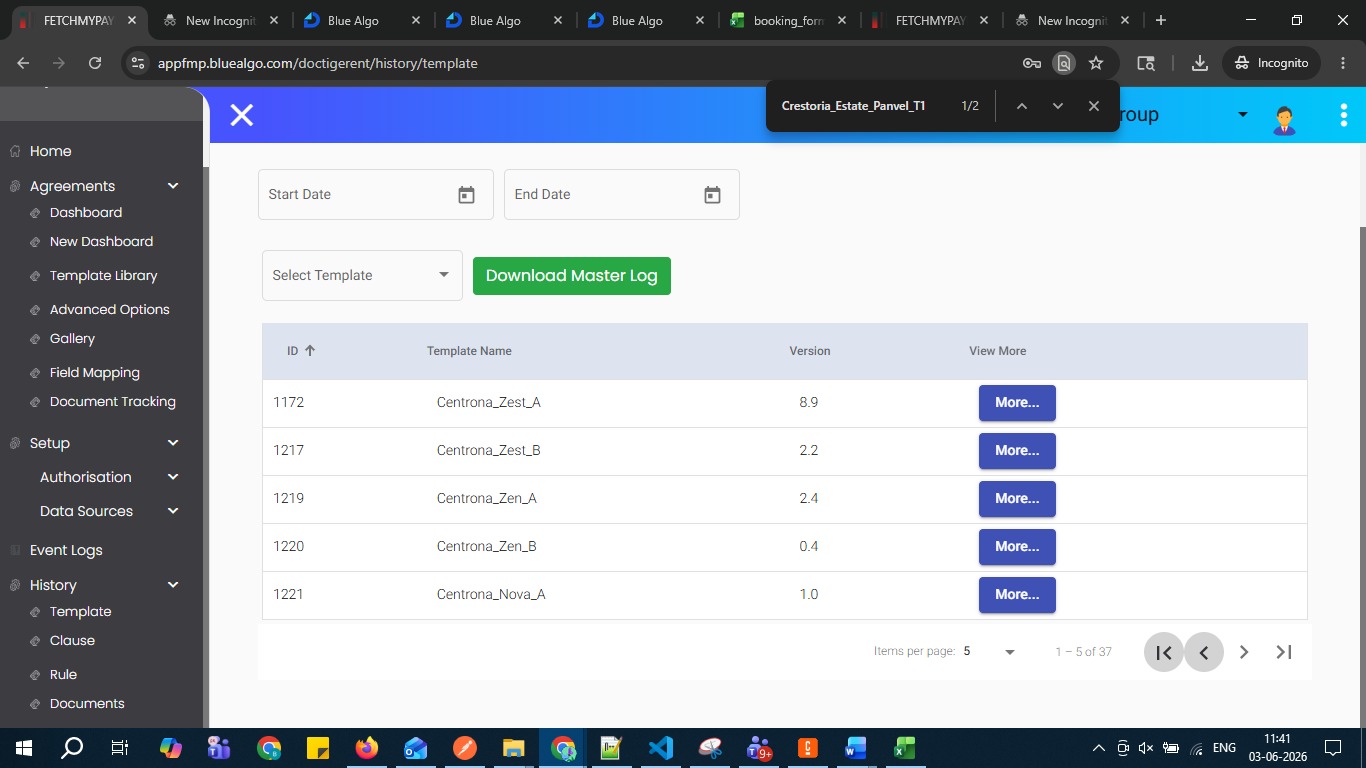This screenshot has width=1366, height=768.
Task: Close the find-in-page bar
Action: click(x=1093, y=106)
